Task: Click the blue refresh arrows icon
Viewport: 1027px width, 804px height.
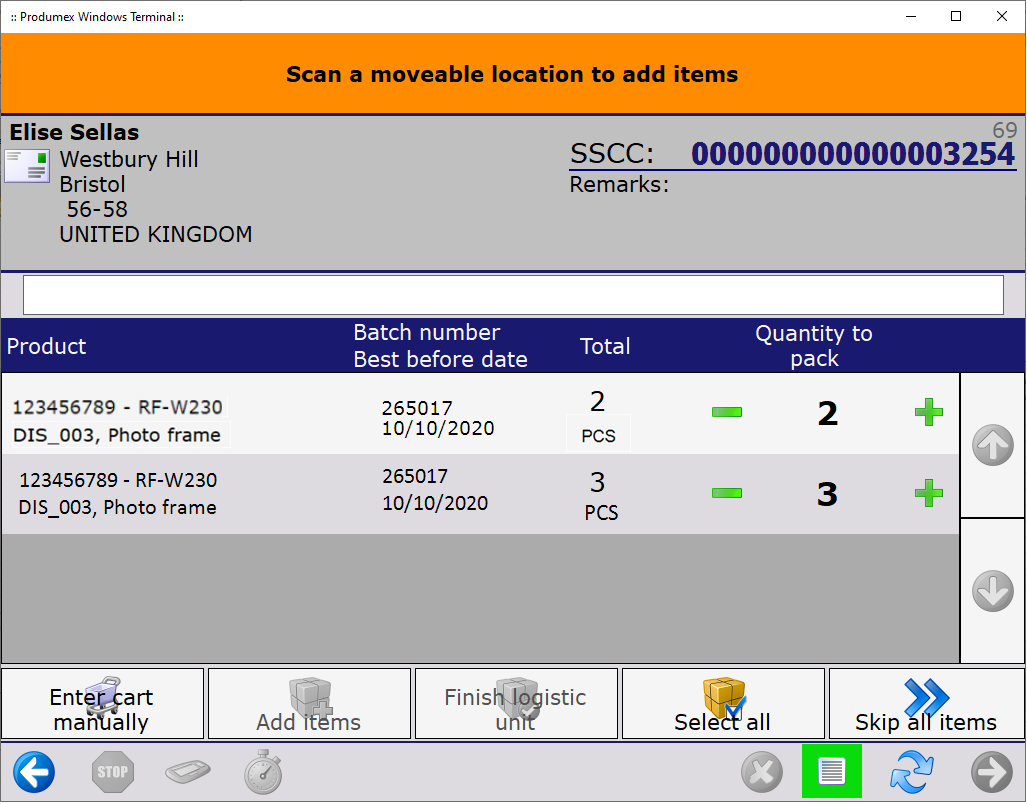Action: click(911, 772)
